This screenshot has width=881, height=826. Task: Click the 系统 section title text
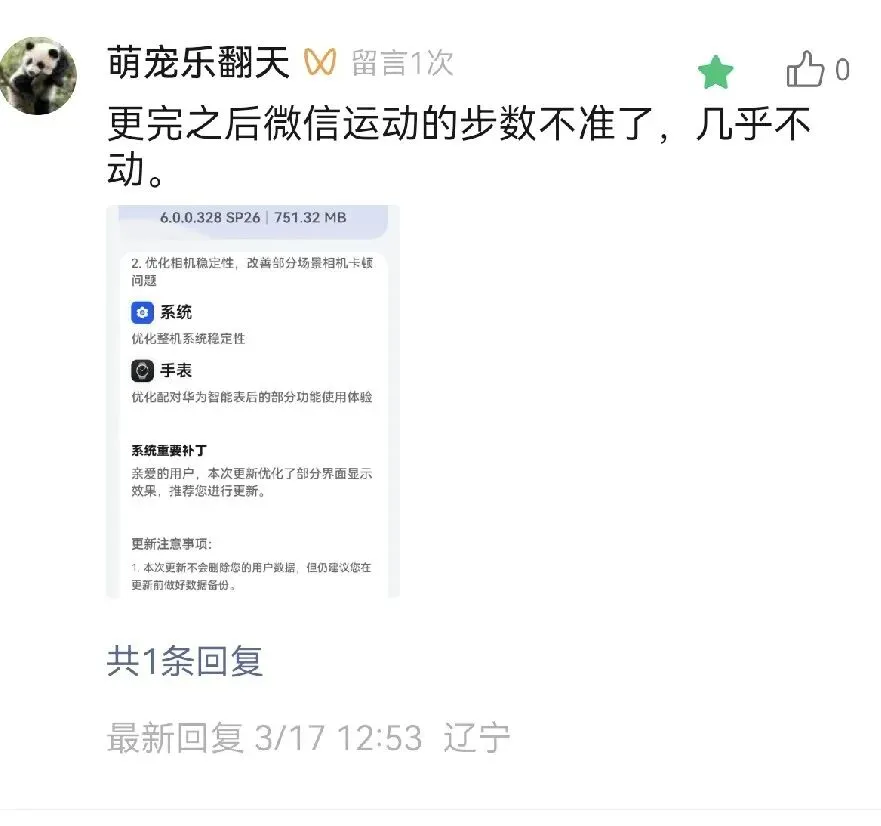click(176, 312)
